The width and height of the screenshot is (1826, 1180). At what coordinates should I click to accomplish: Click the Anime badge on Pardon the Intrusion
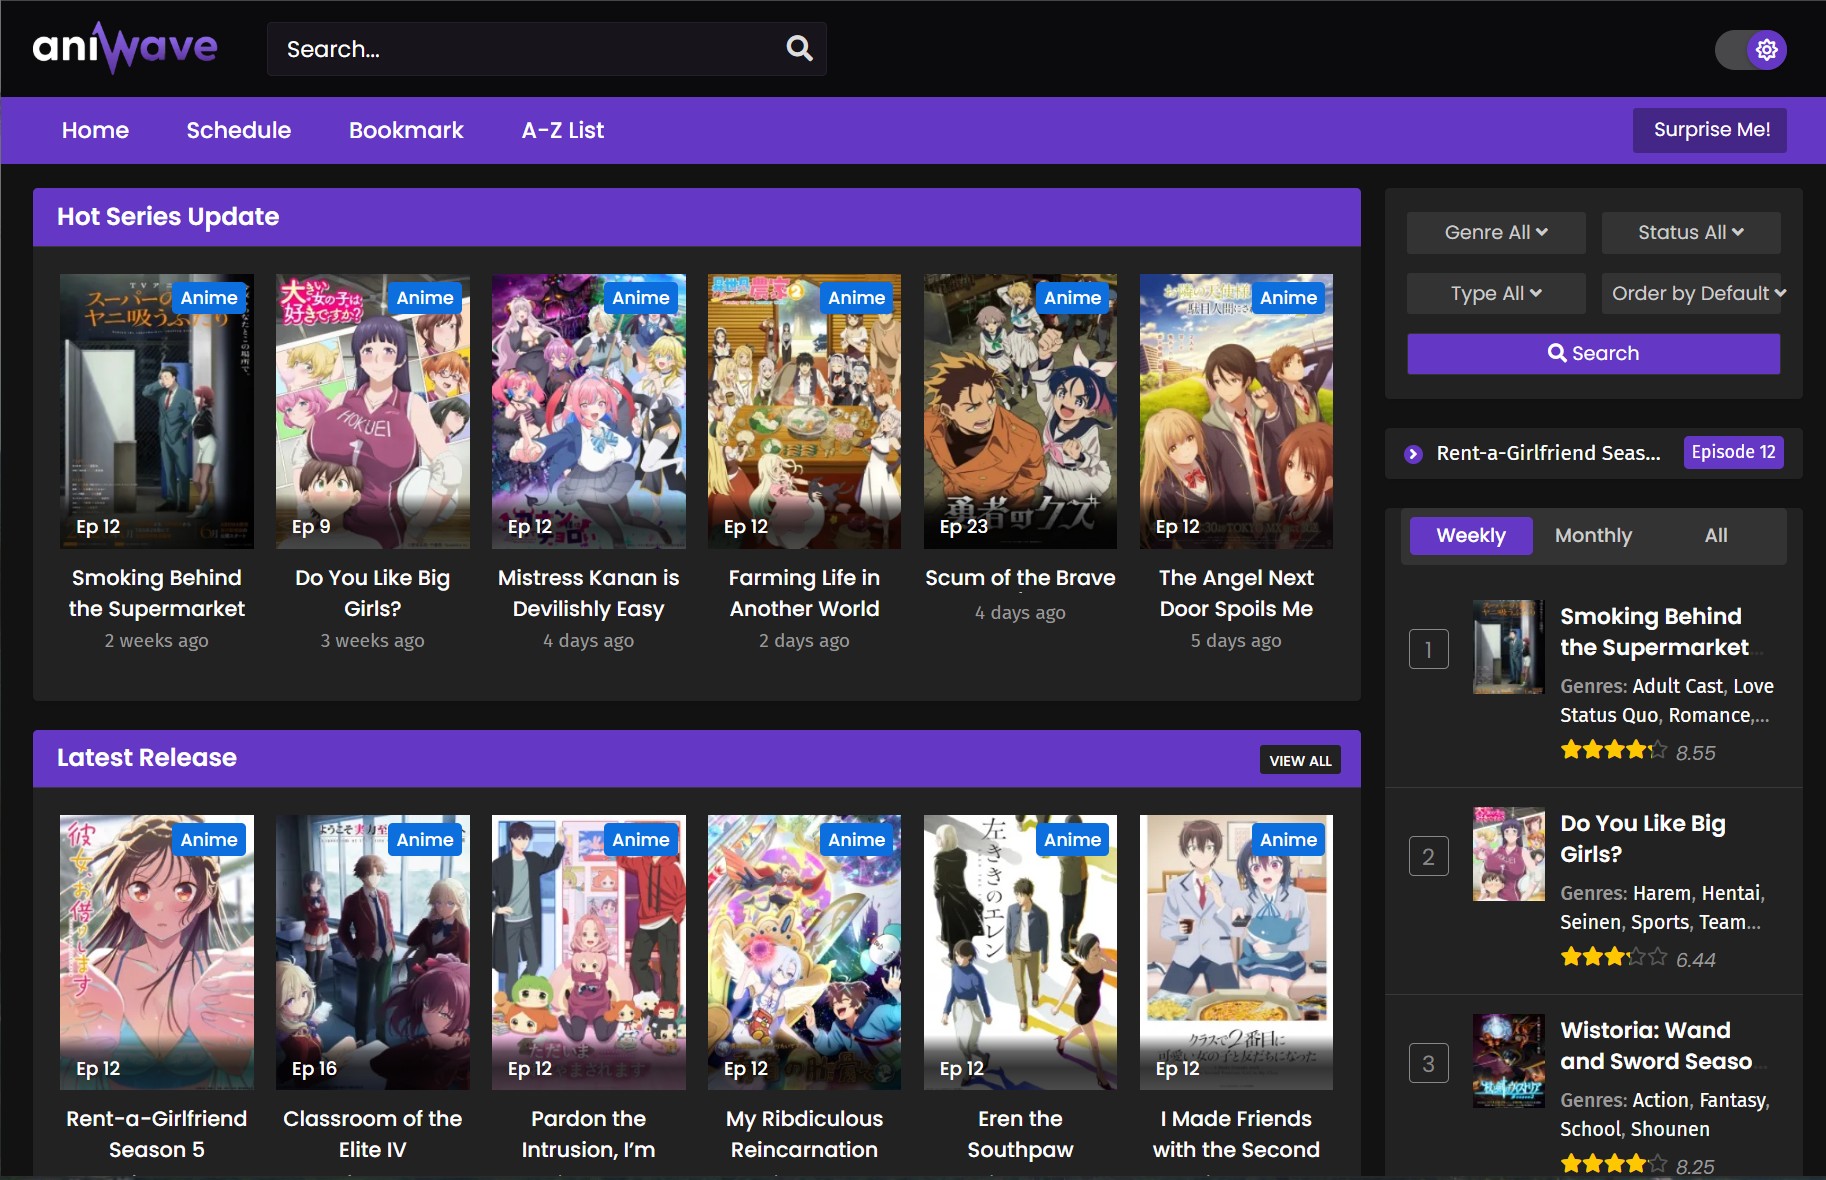tap(640, 840)
